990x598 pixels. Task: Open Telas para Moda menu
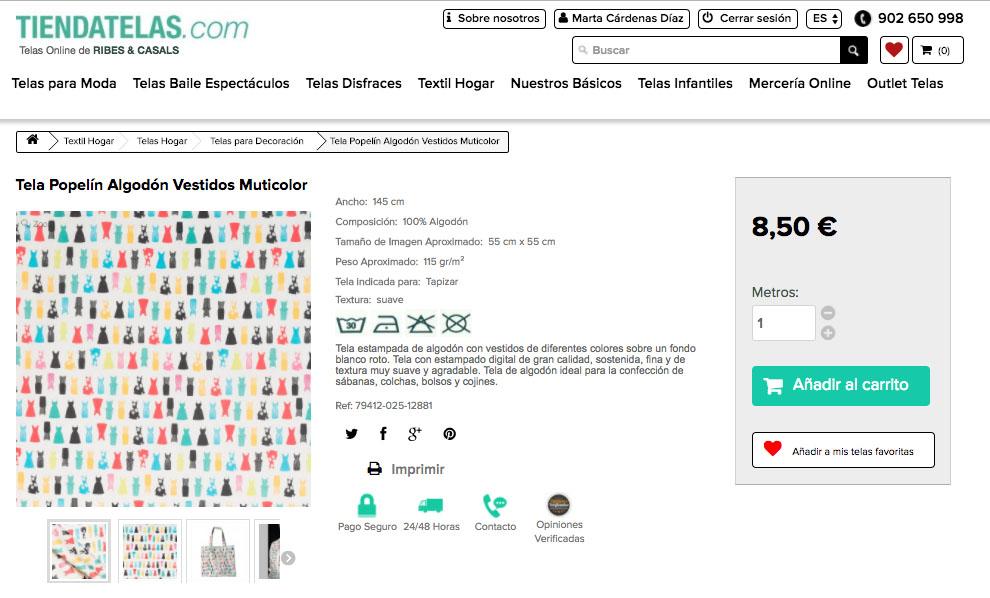coord(64,83)
